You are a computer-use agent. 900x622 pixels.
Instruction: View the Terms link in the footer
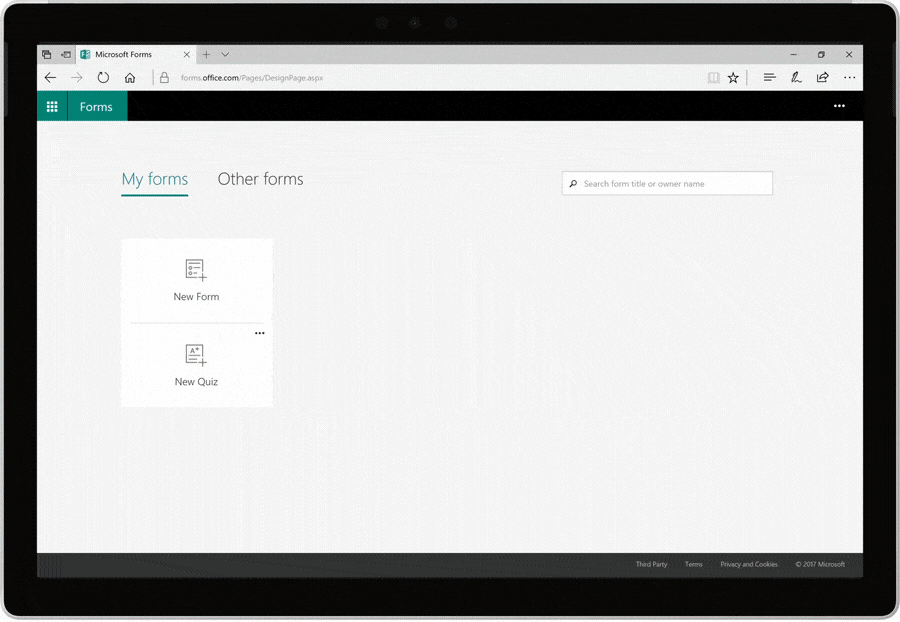(693, 564)
